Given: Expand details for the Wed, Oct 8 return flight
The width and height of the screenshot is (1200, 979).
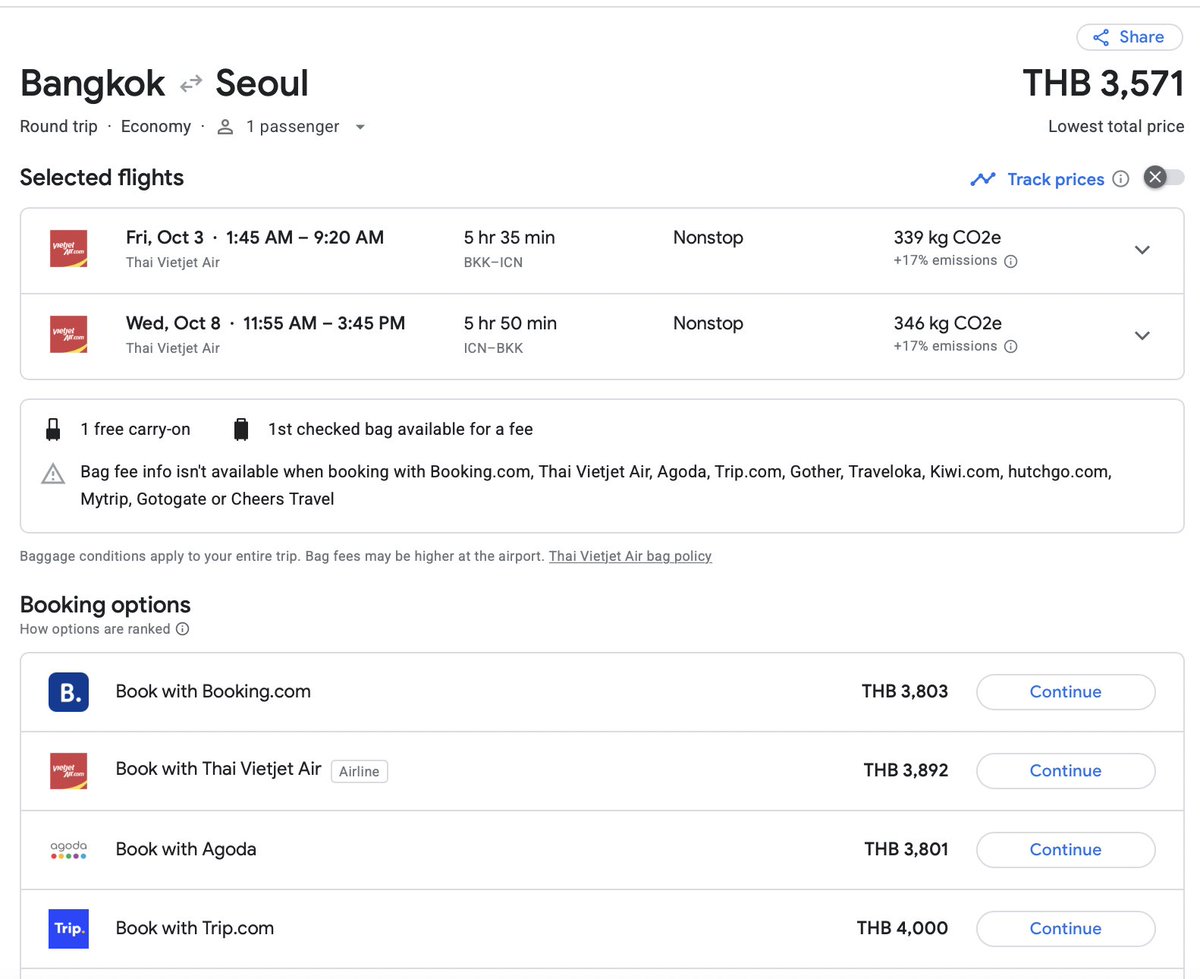Looking at the screenshot, I should pyautogui.click(x=1142, y=335).
